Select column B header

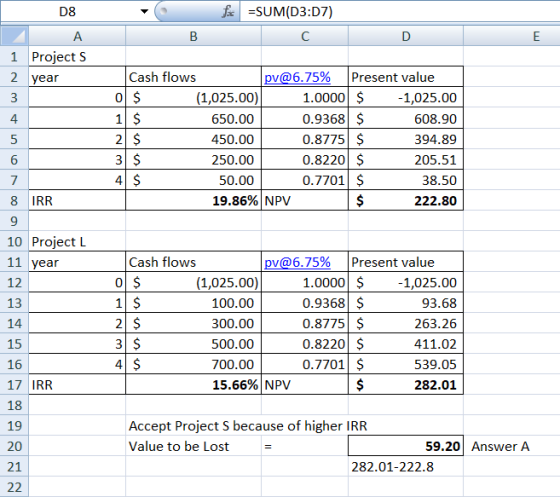pos(194,36)
